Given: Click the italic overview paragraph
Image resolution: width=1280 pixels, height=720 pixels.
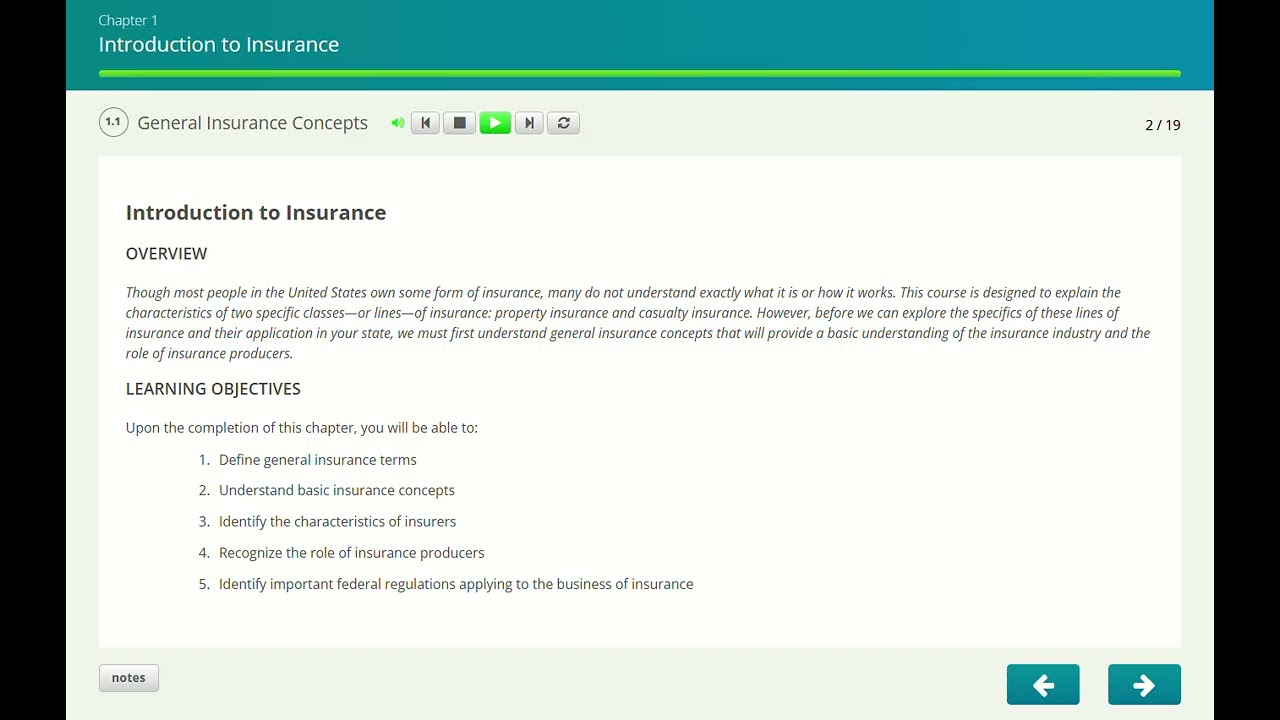Looking at the screenshot, I should (638, 323).
